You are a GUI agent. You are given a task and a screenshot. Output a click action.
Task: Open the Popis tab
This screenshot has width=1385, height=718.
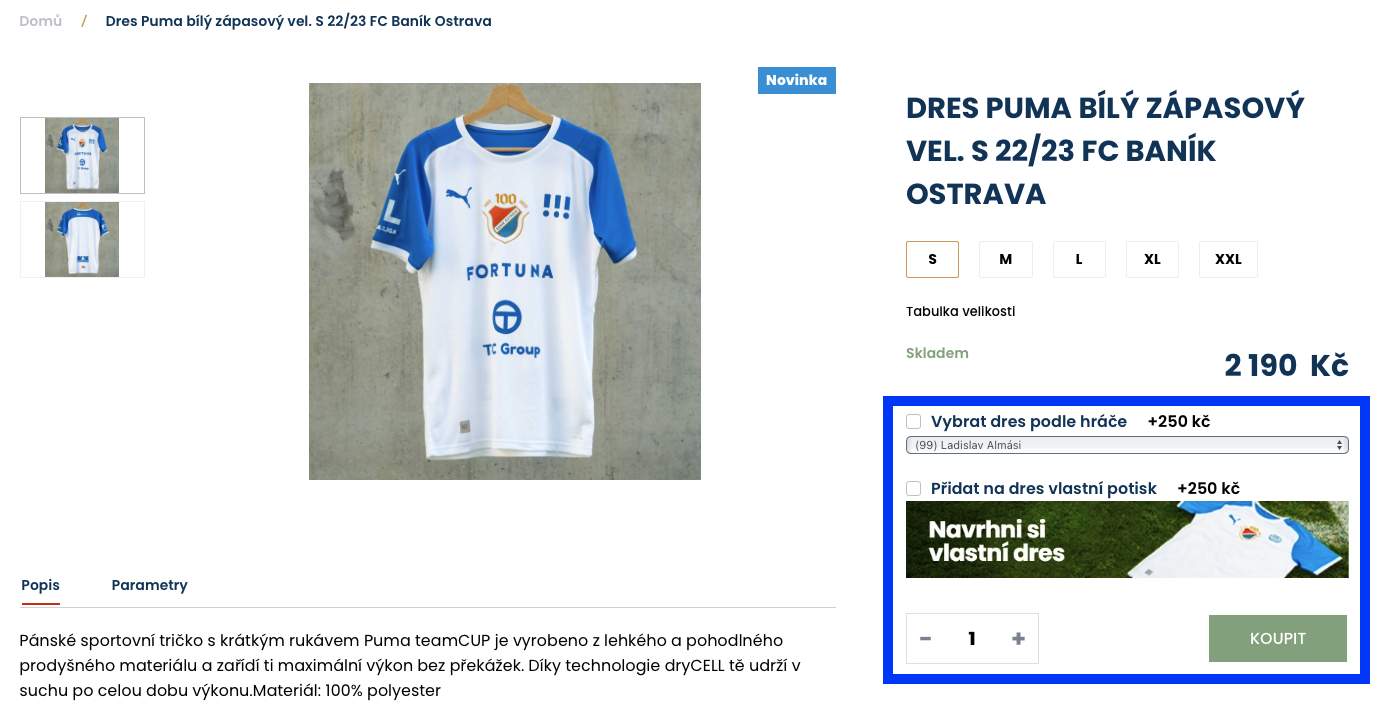point(41,585)
